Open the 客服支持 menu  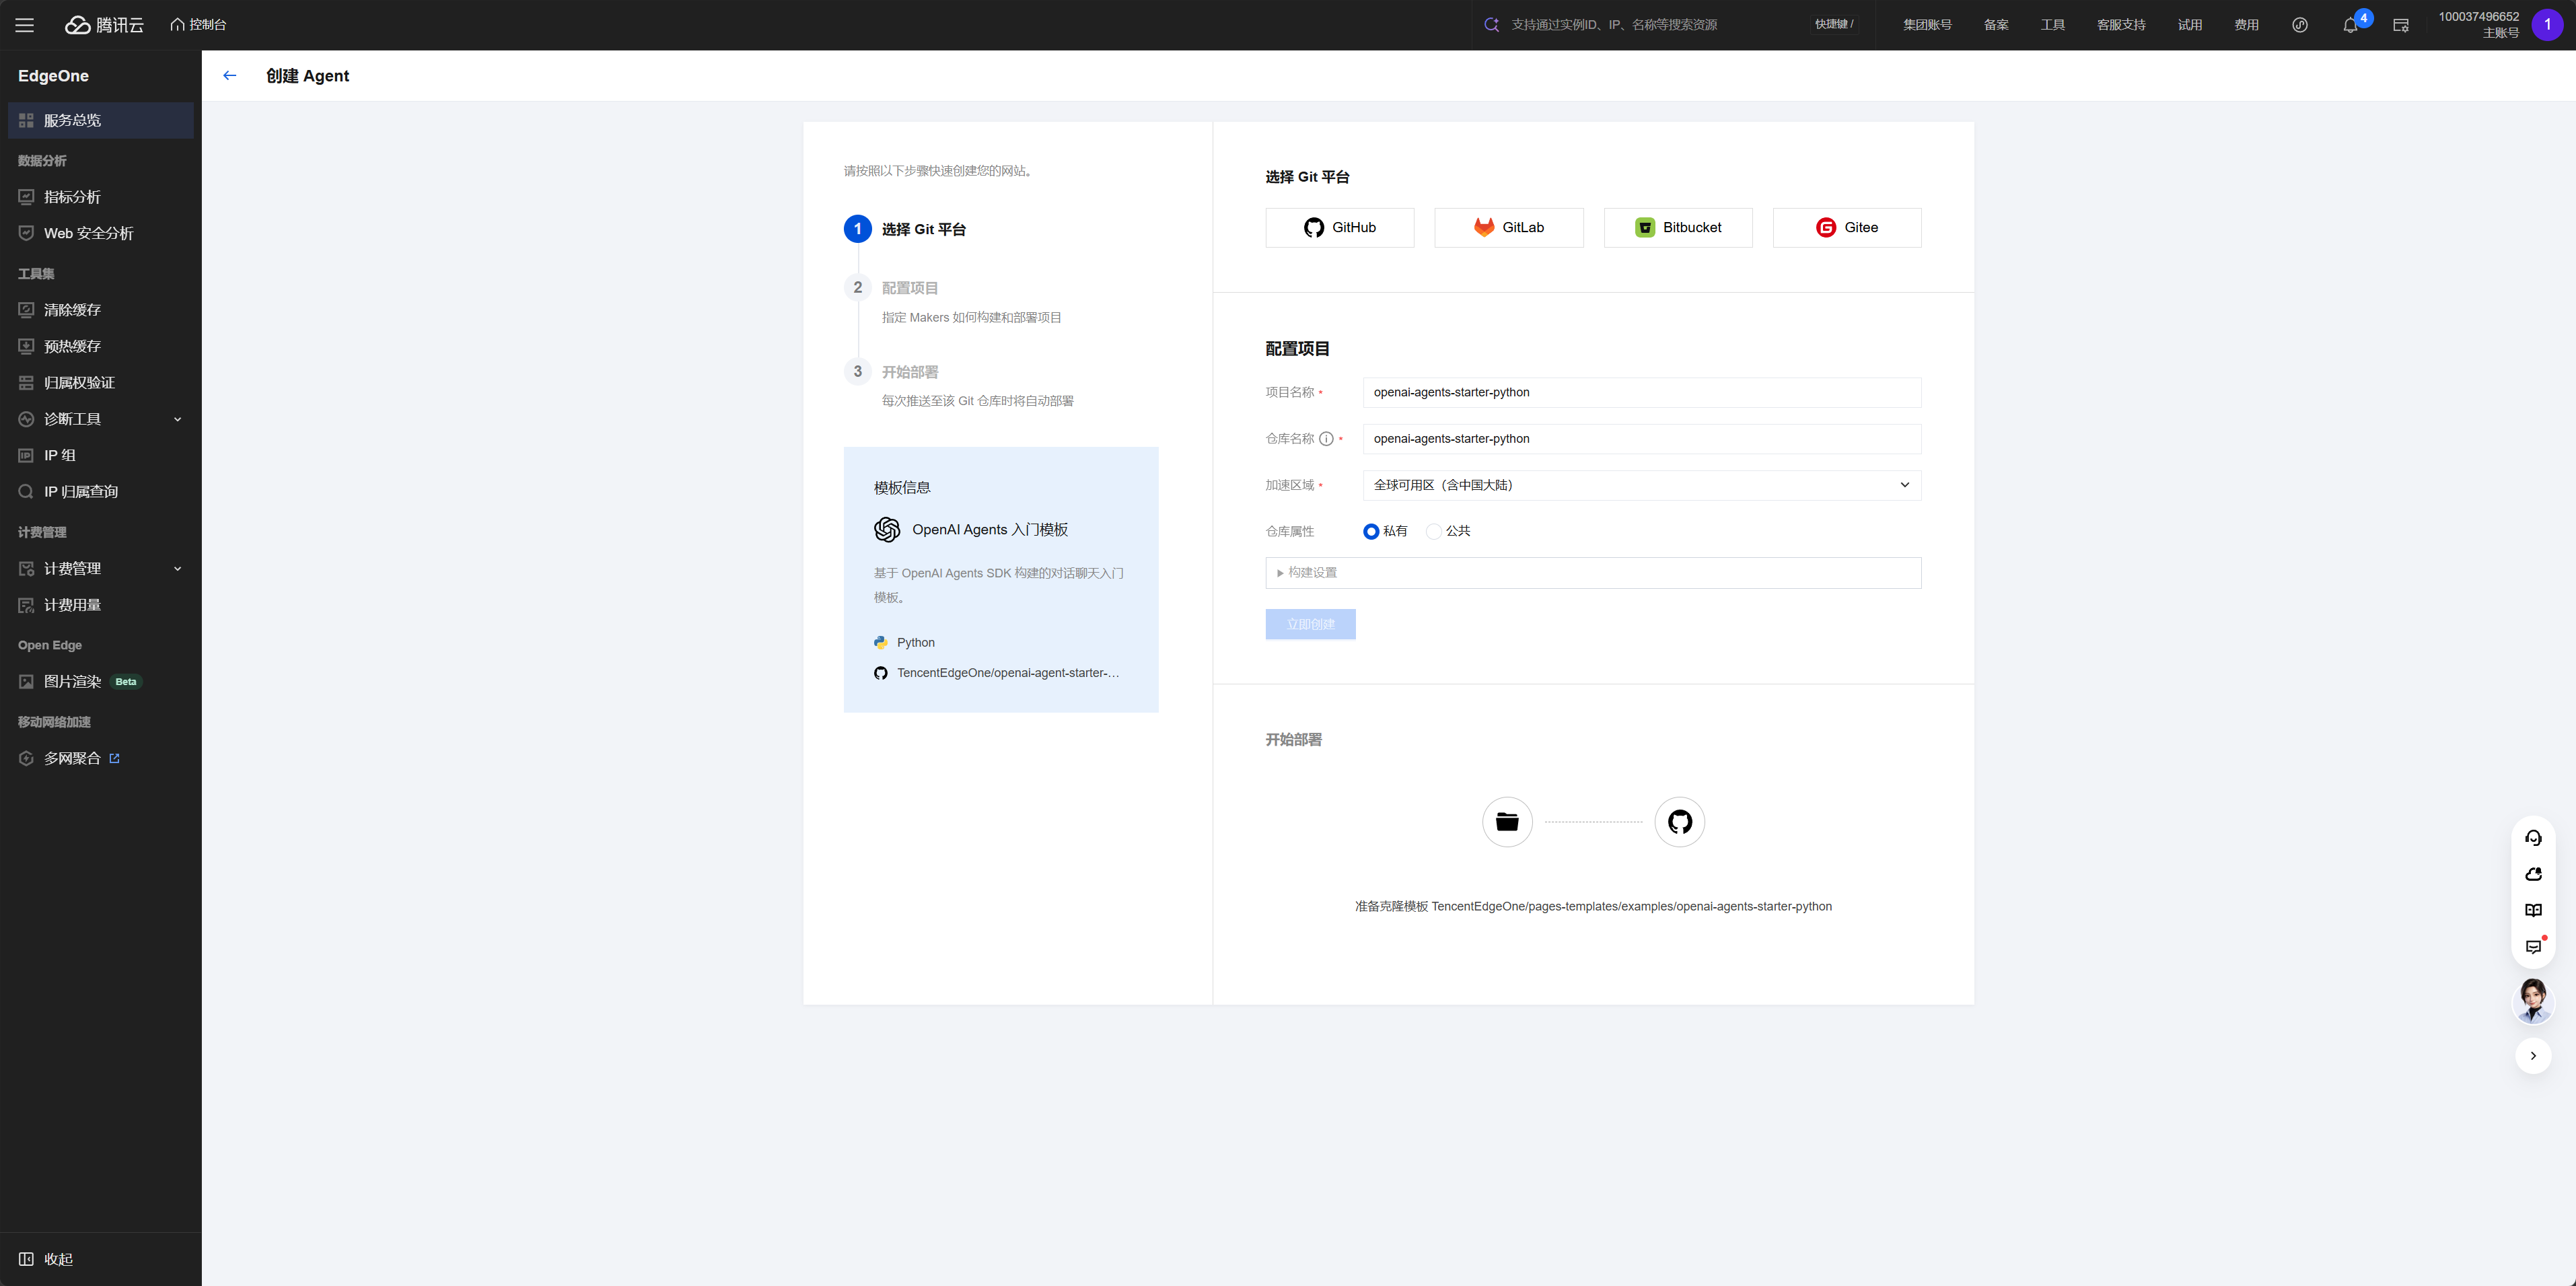coord(2121,25)
